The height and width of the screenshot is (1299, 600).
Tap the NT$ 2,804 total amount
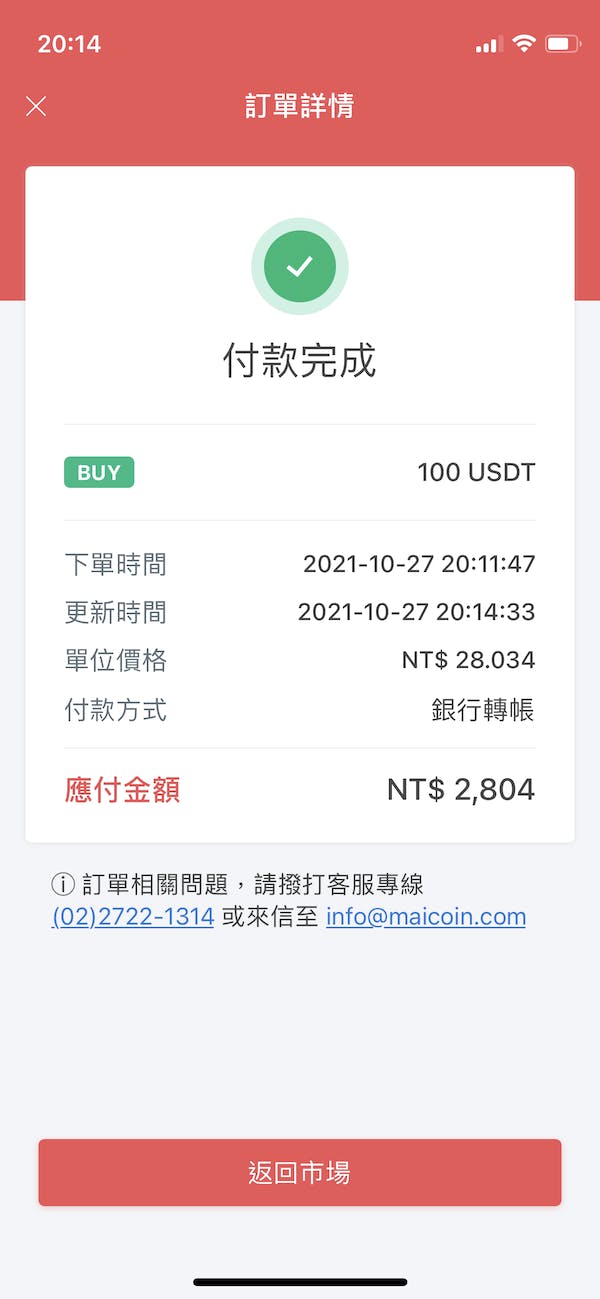461,790
